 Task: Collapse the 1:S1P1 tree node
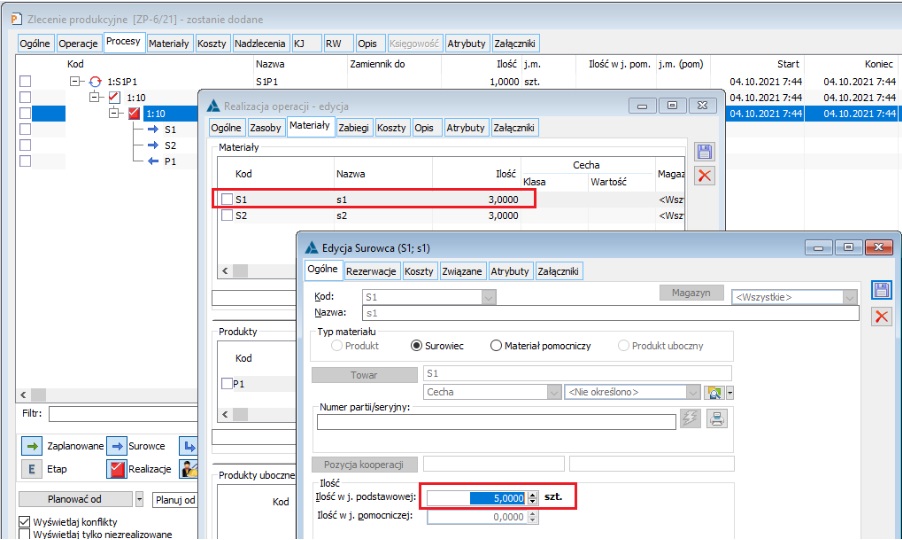[75, 81]
